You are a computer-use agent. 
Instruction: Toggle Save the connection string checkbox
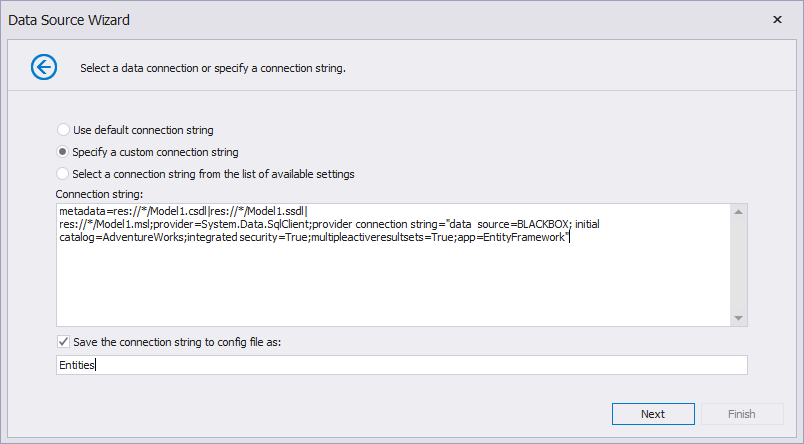click(x=64, y=342)
